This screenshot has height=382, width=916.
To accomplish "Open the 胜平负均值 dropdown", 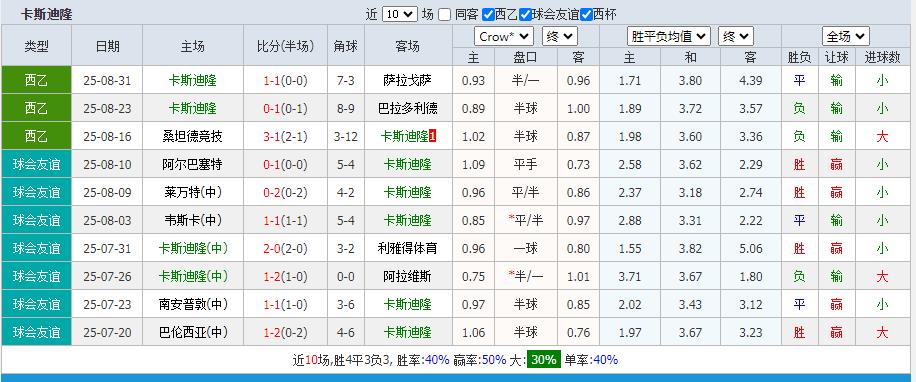I will pyautogui.click(x=668, y=37).
